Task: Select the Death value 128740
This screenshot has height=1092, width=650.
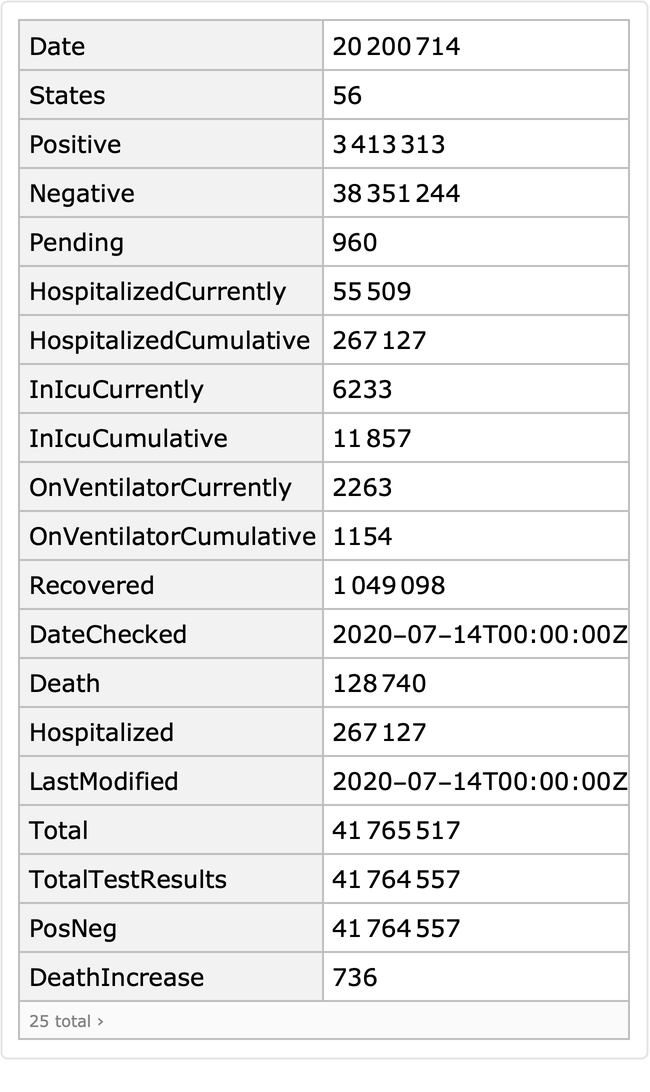Action: (379, 683)
